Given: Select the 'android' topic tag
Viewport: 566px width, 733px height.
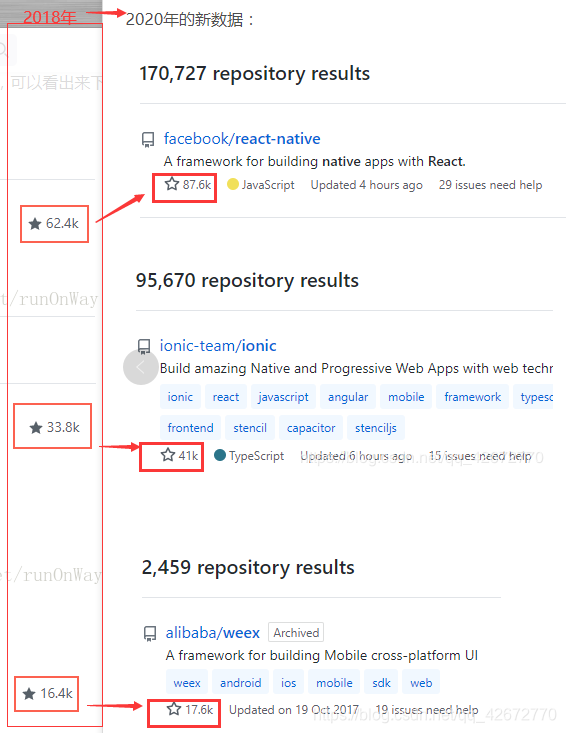Looking at the screenshot, I should tap(241, 683).
